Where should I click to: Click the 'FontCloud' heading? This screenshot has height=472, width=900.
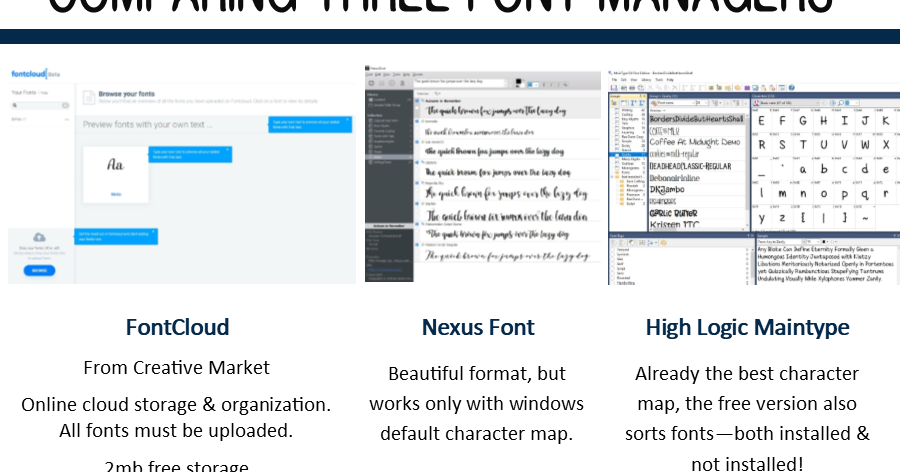(x=177, y=327)
